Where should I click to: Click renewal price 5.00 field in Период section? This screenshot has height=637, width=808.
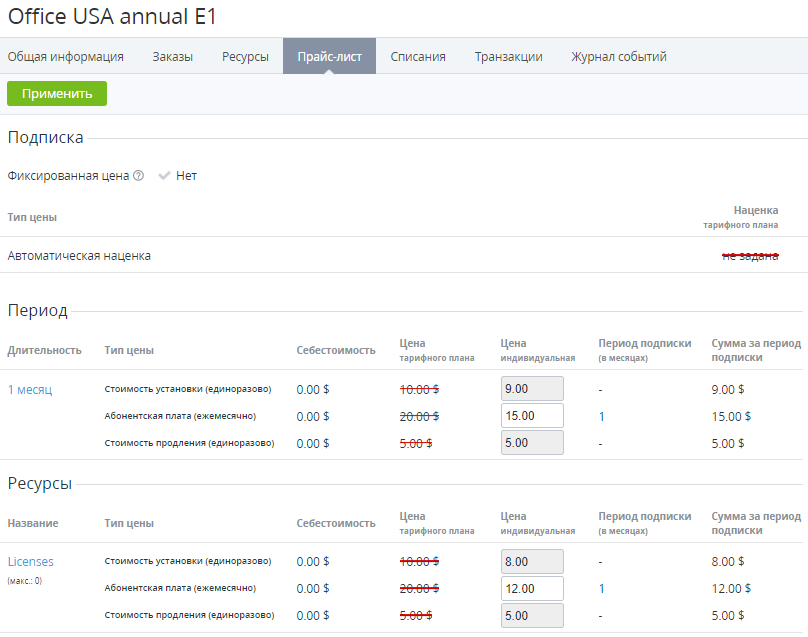click(x=531, y=443)
